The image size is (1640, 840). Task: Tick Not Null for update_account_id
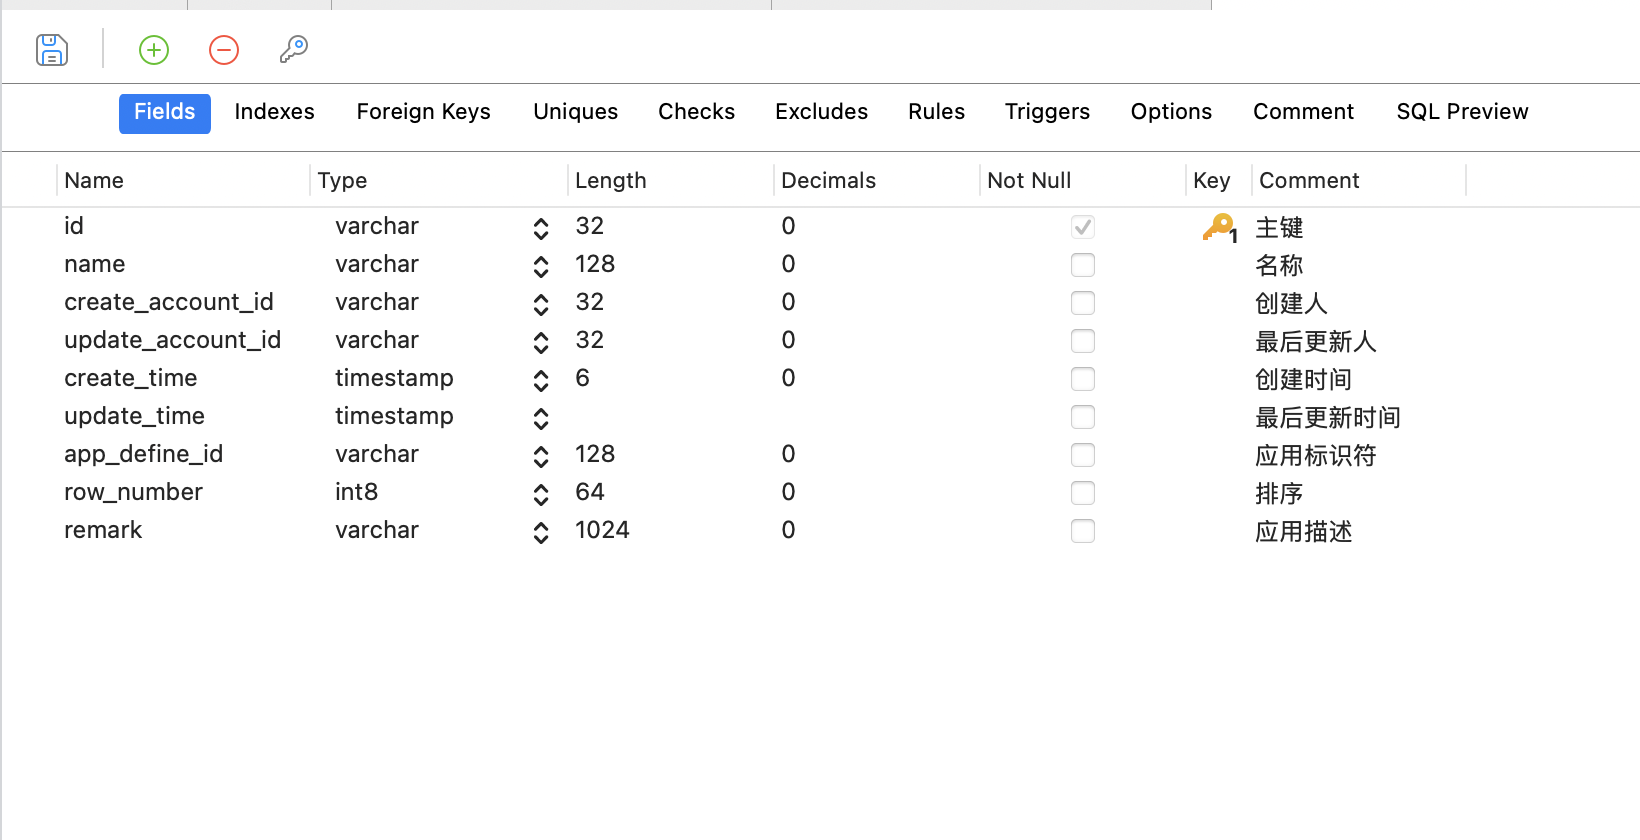pos(1083,341)
